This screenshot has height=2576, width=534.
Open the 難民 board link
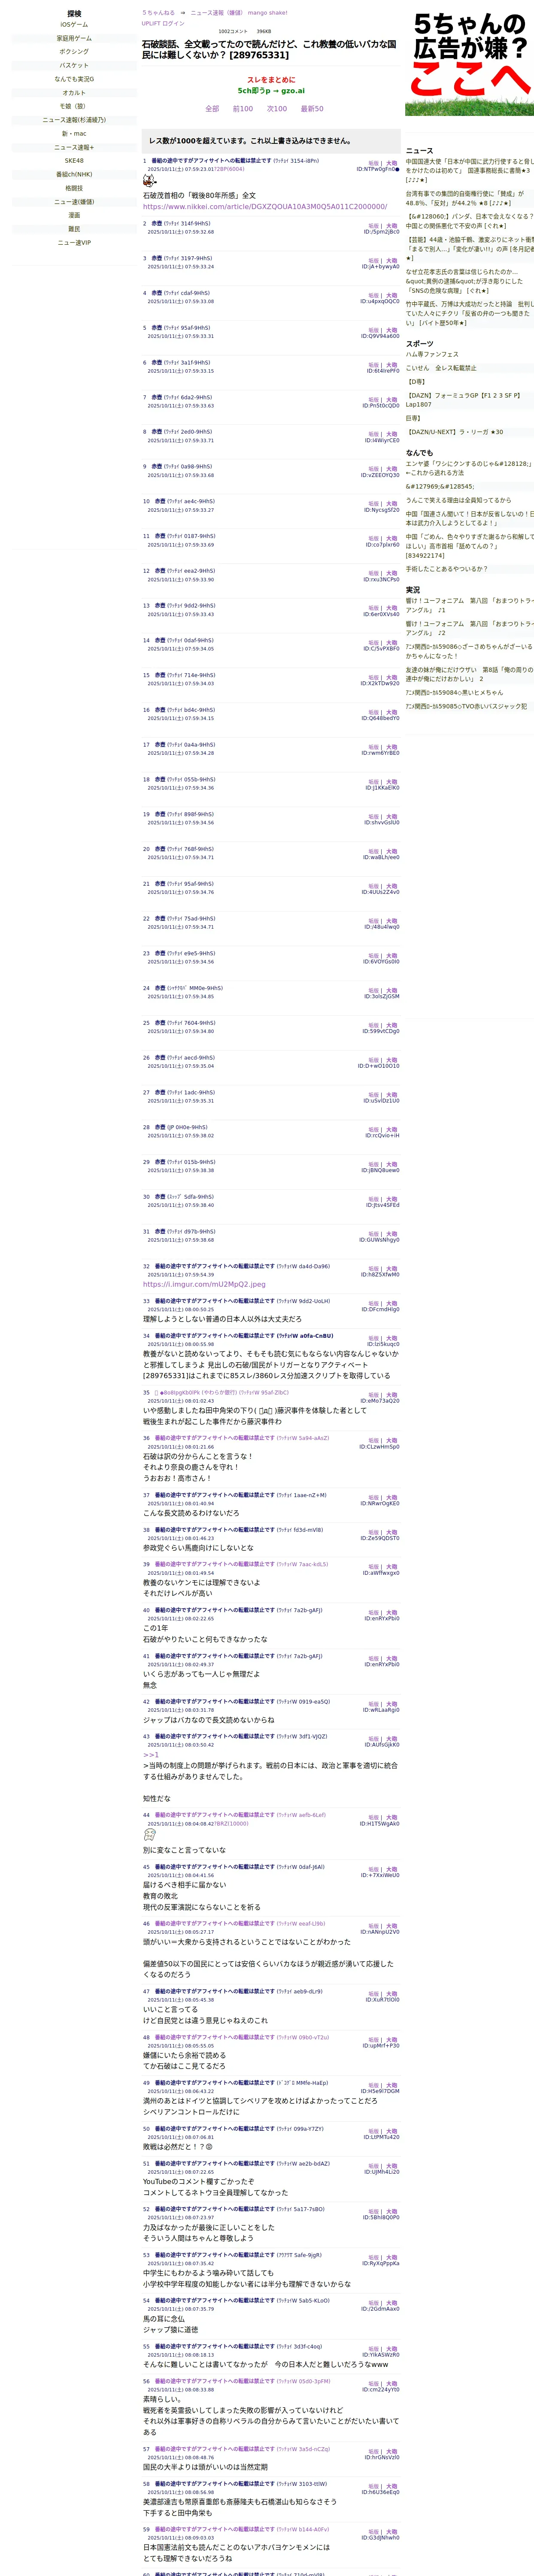[x=74, y=229]
